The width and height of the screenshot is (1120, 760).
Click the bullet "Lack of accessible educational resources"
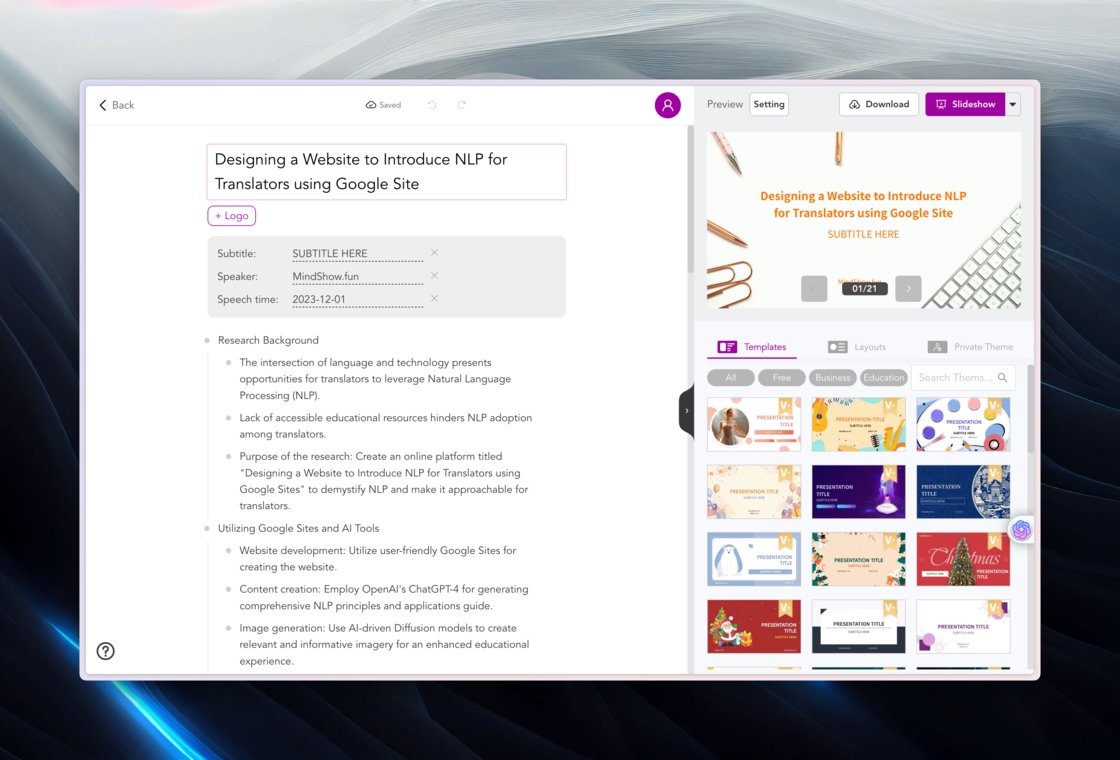(386, 426)
